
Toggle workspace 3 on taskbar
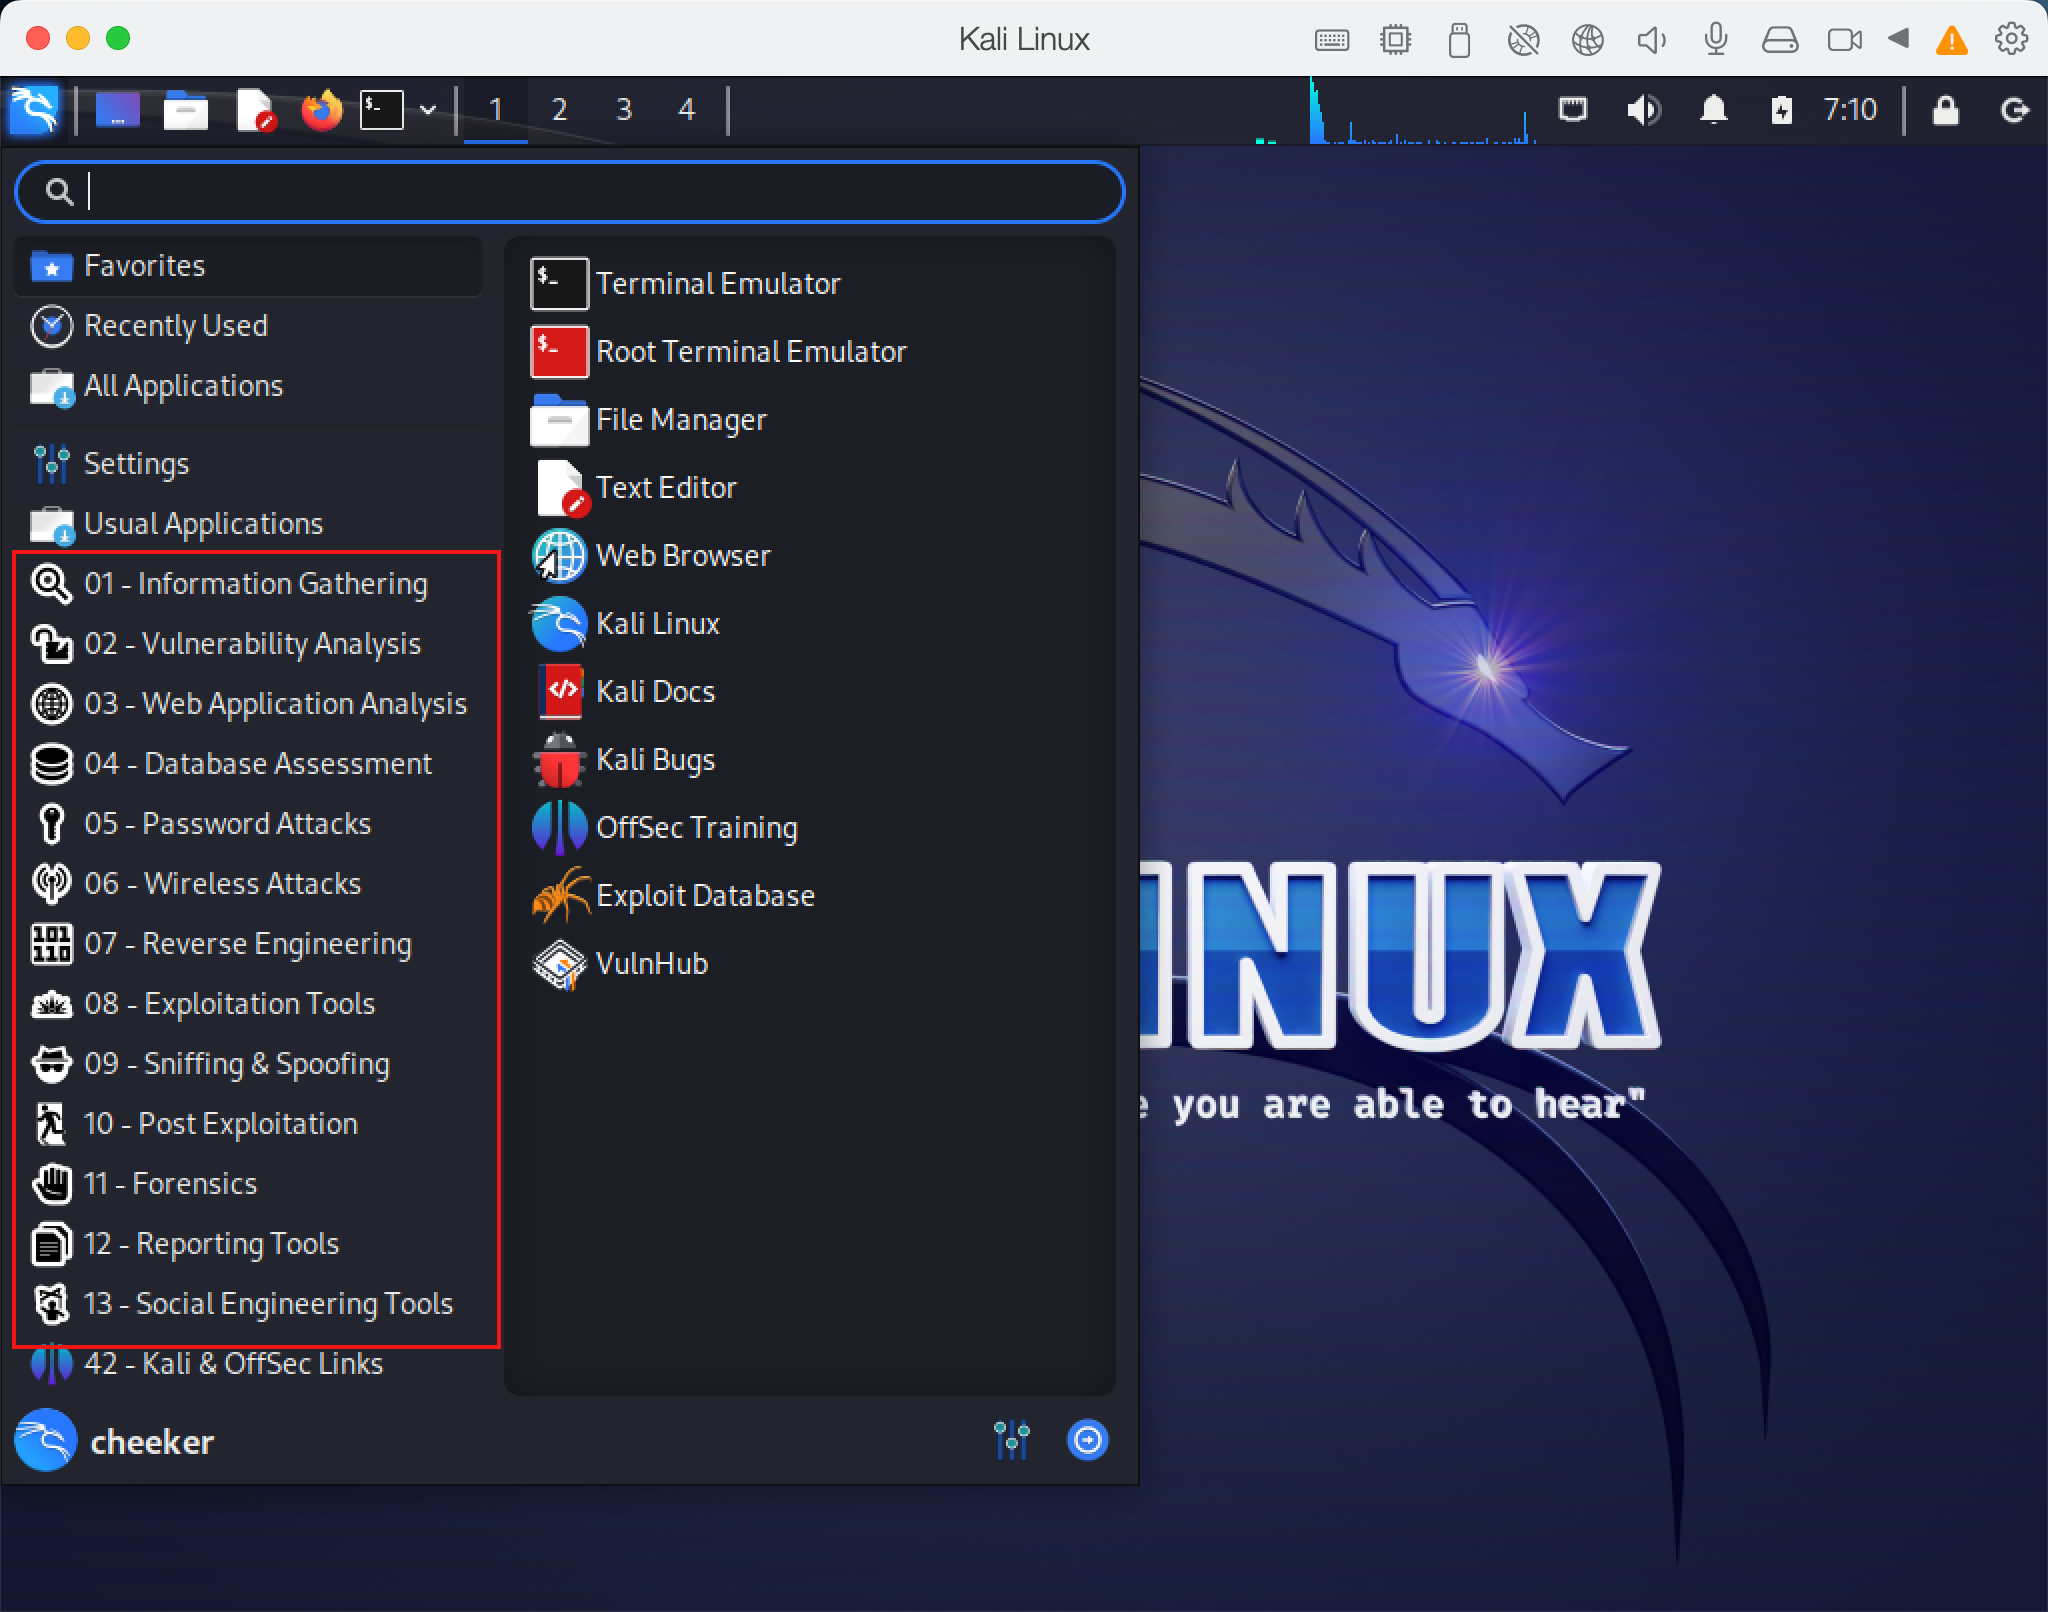click(x=623, y=110)
